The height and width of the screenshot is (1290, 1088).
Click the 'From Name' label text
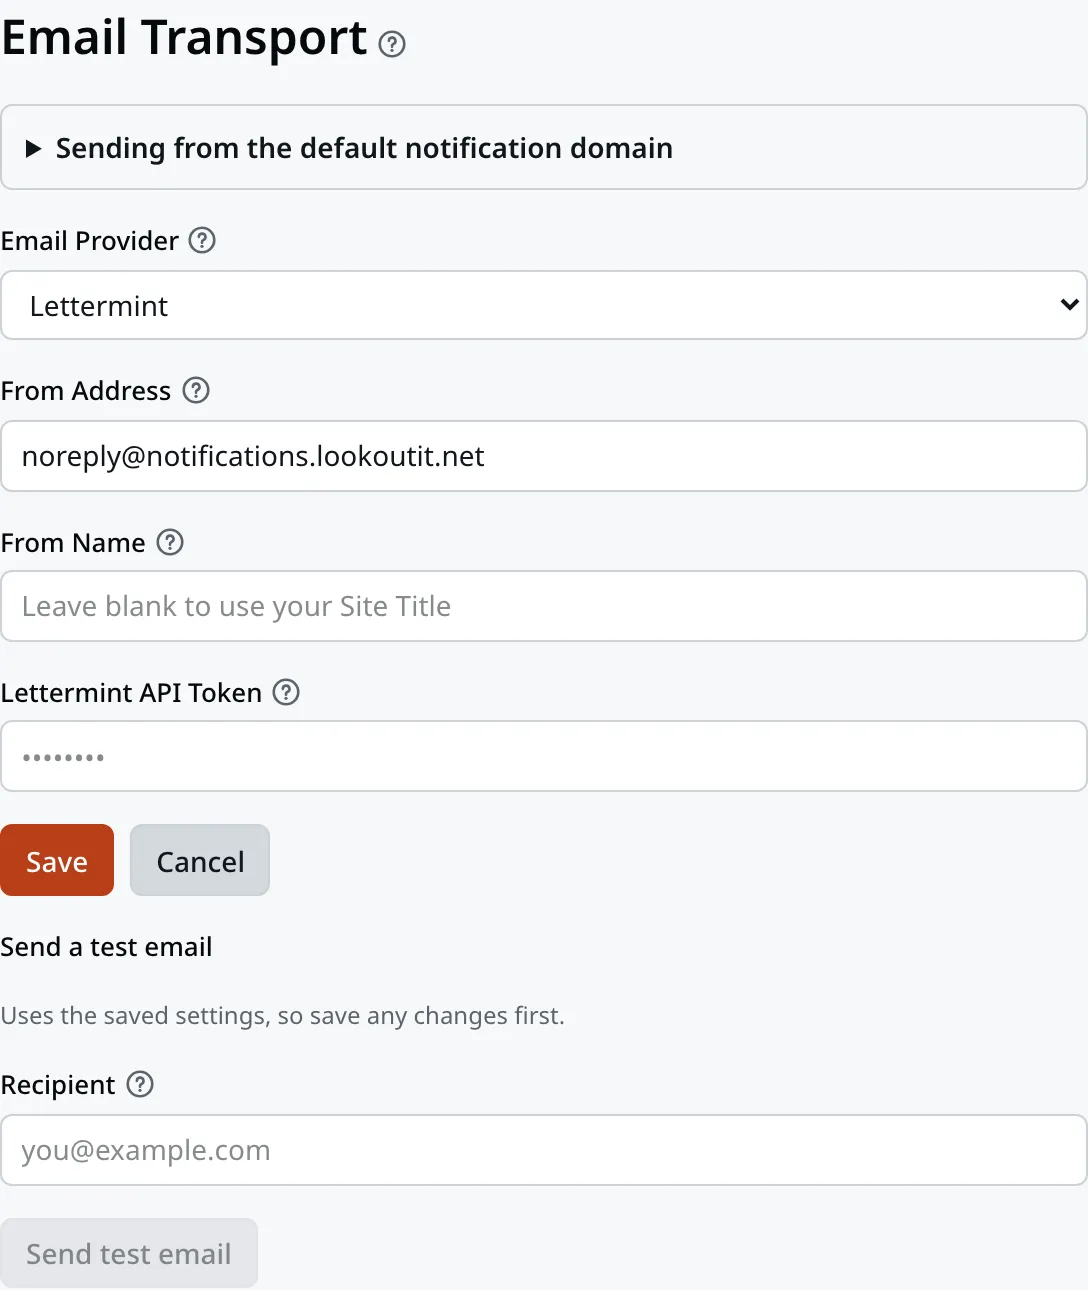73,543
